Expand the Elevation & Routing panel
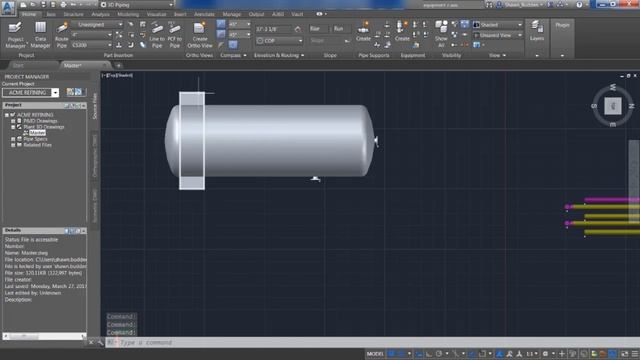 coord(279,55)
